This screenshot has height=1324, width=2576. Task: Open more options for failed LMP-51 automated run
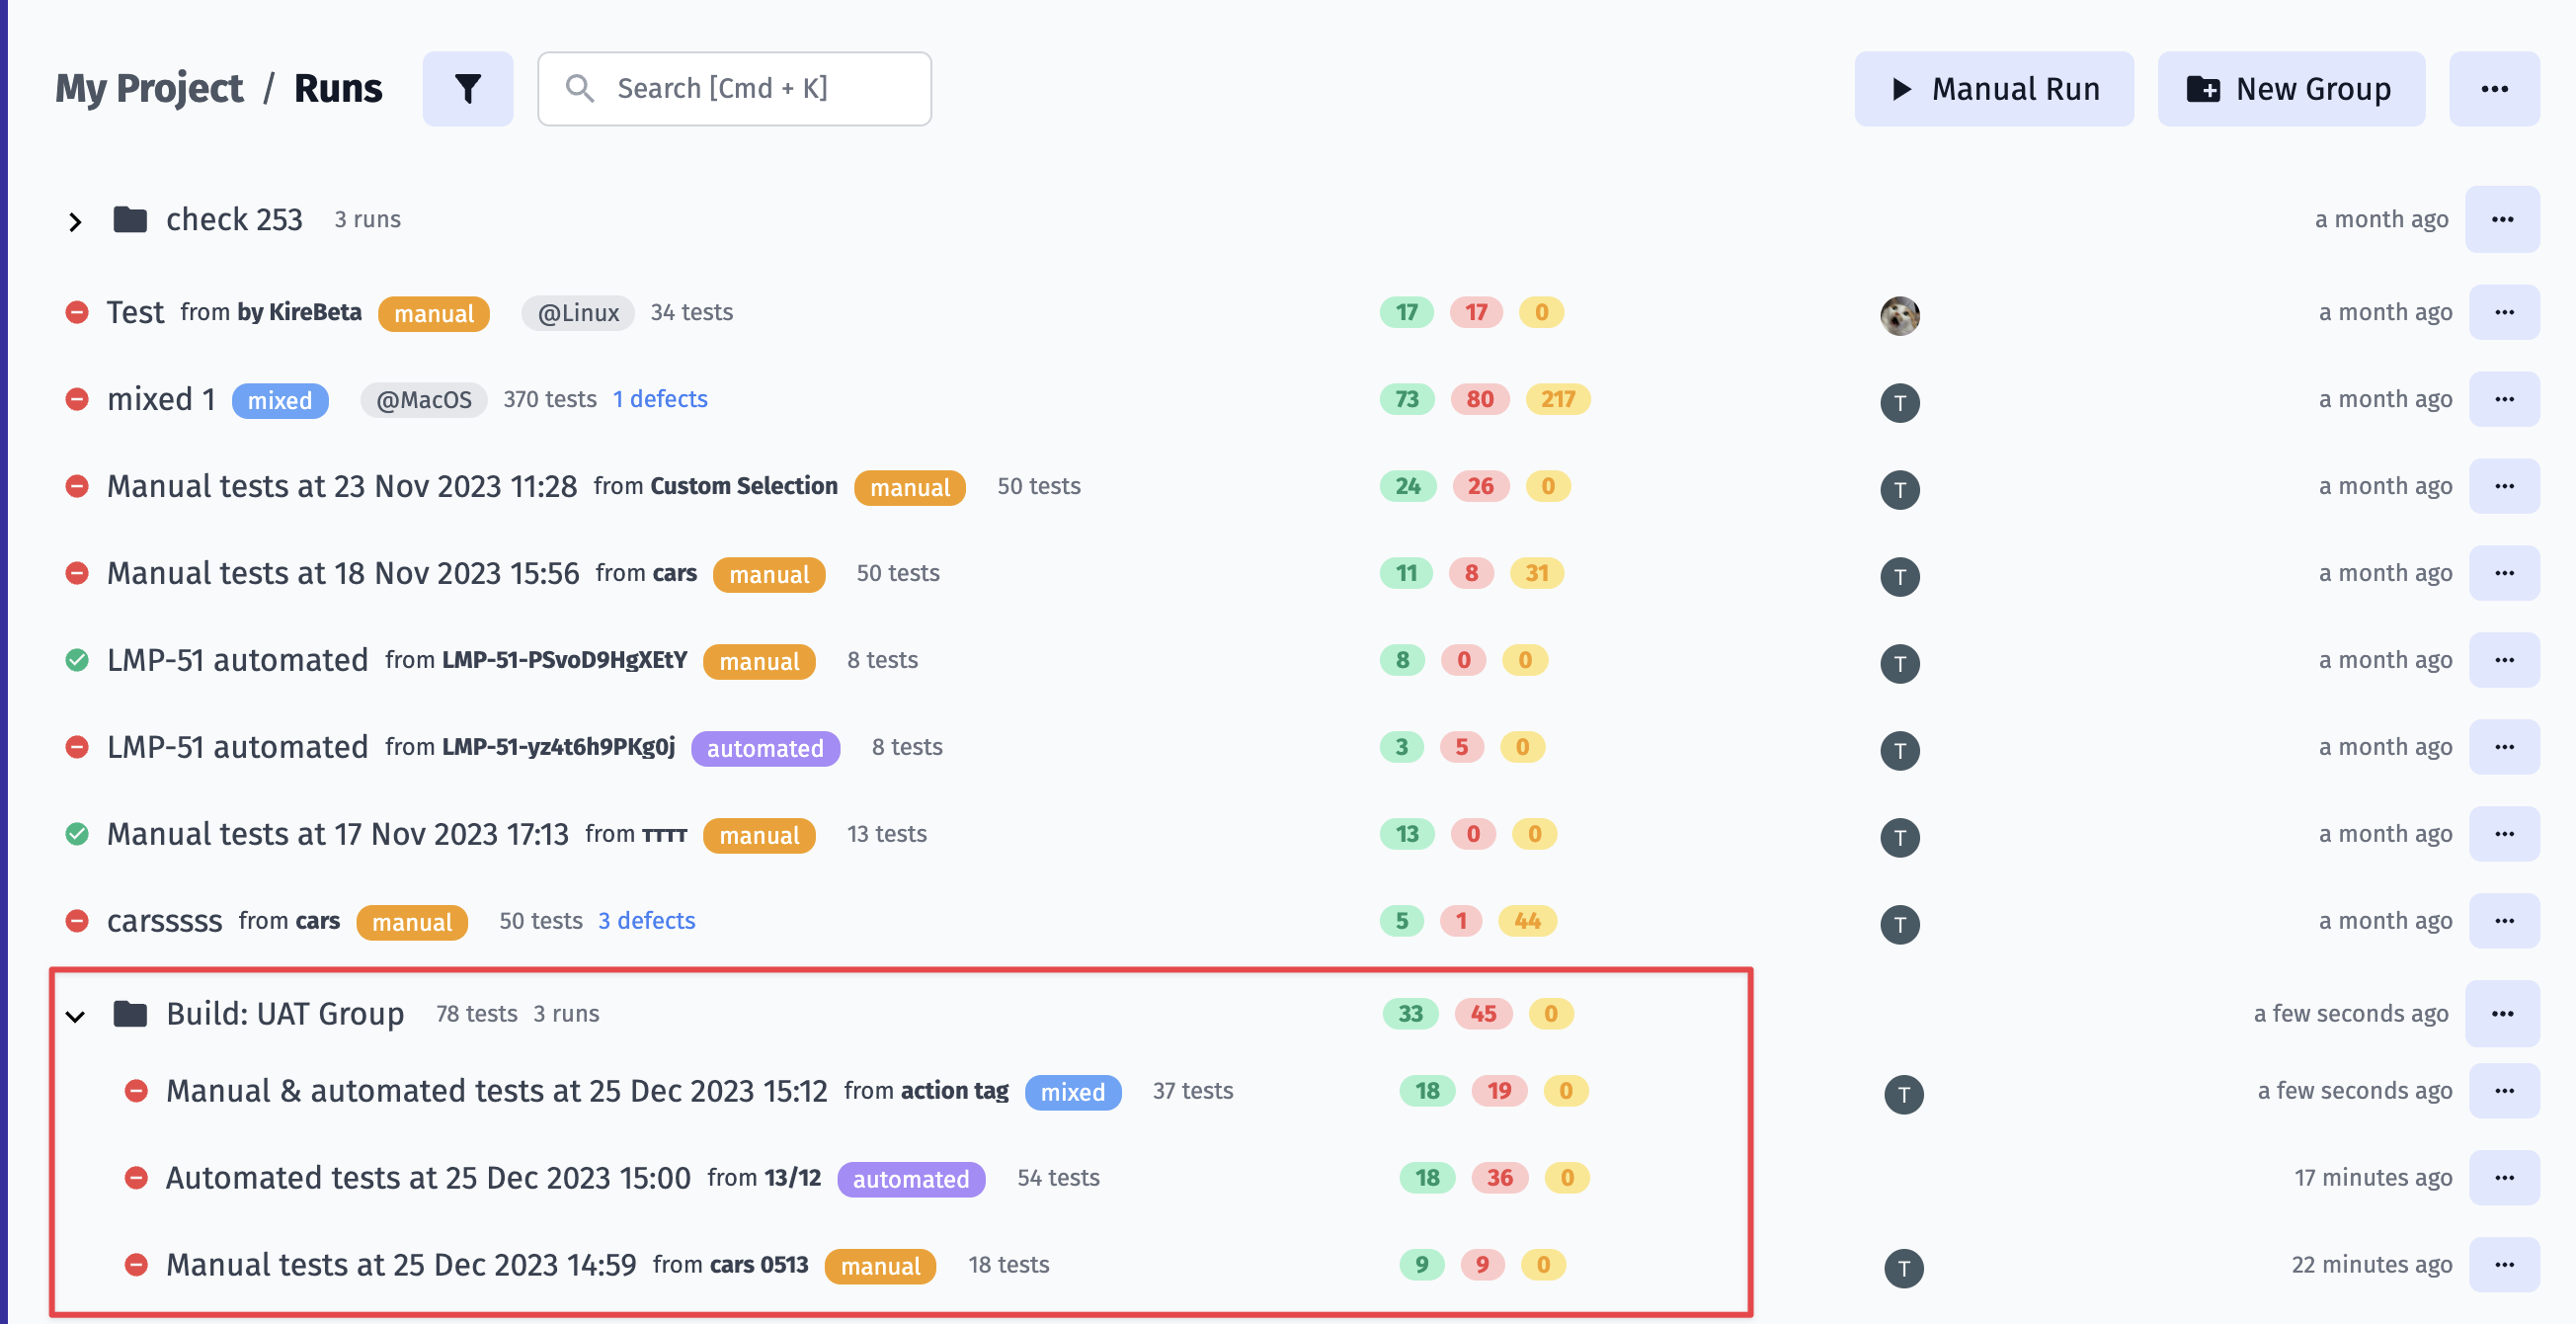click(2504, 747)
